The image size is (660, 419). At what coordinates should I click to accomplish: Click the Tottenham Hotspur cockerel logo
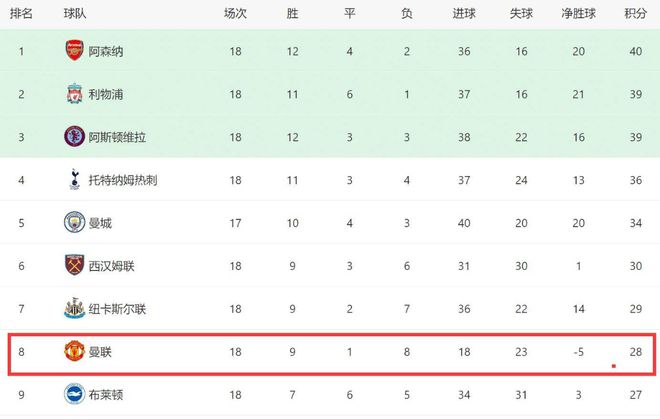pos(75,179)
